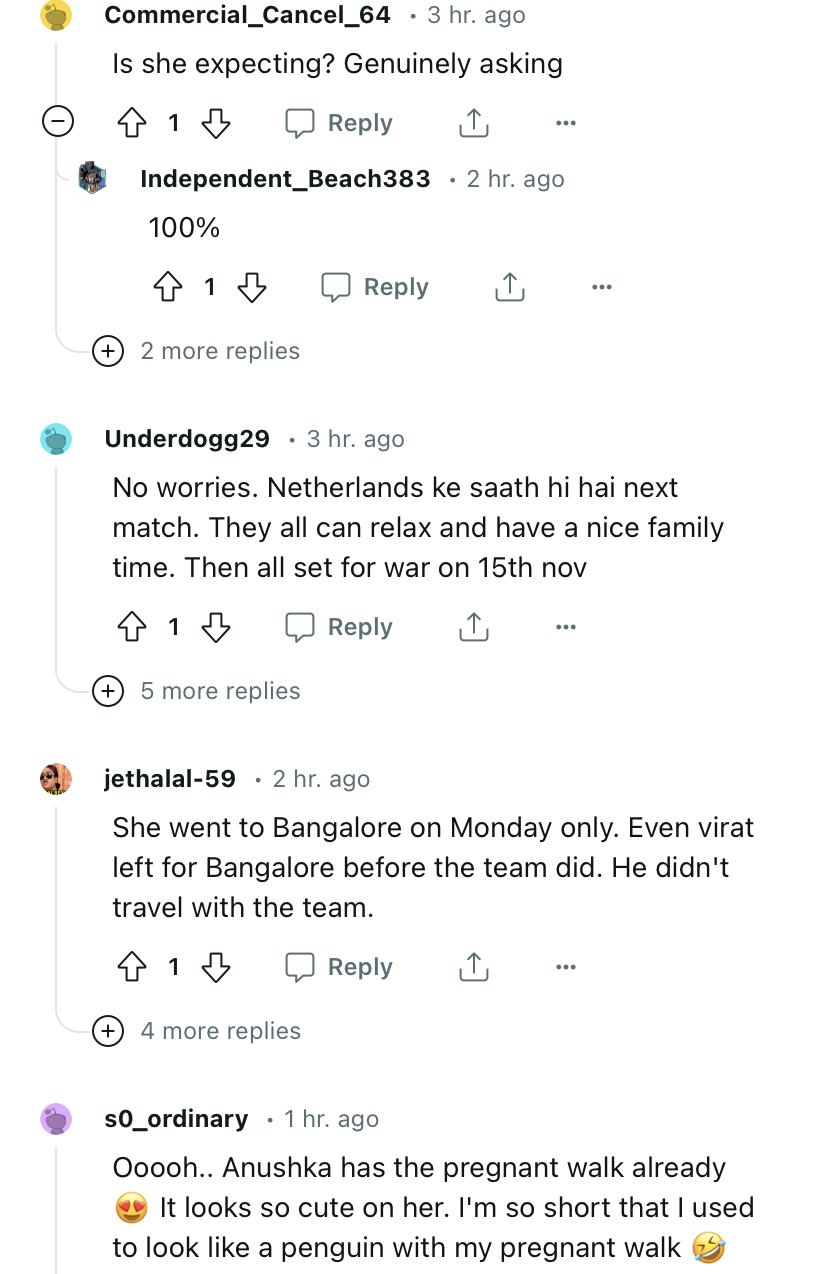Collapse Commercial_Cancel_64's comment thread
Viewport: 828px width, 1274px height.
pos(58,123)
